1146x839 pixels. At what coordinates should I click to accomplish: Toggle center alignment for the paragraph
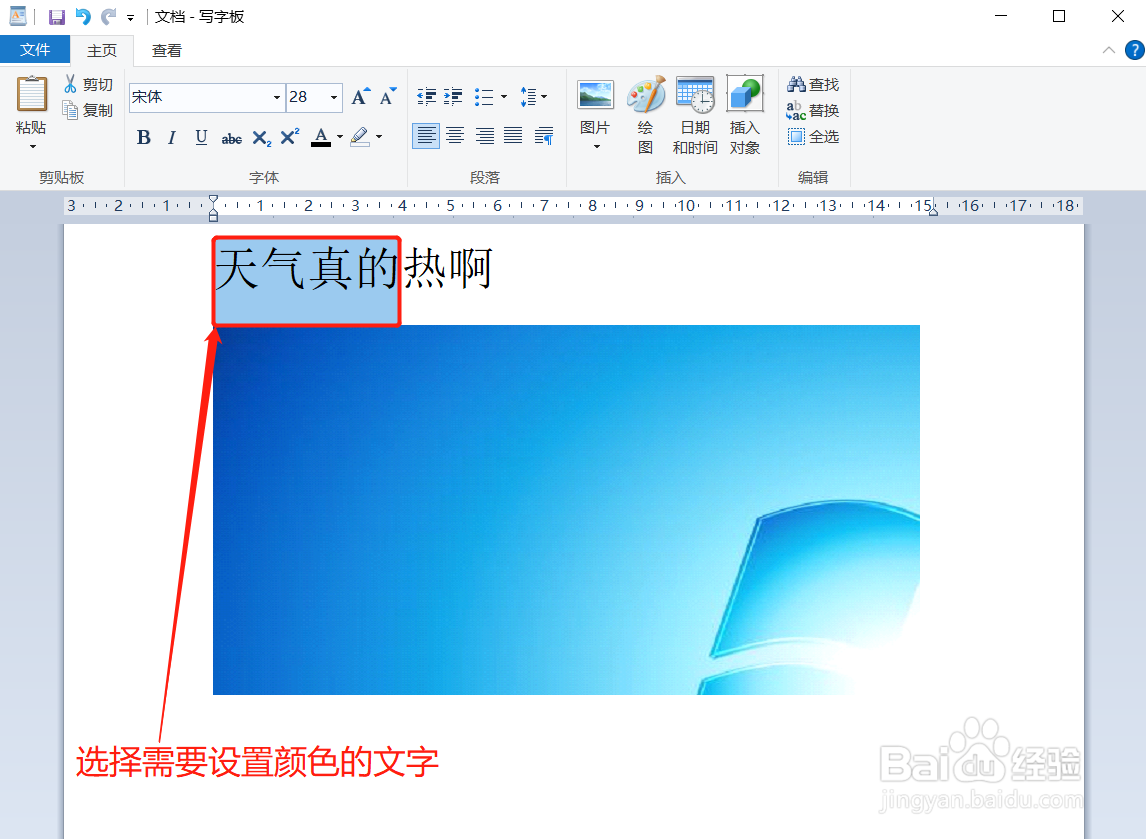click(x=455, y=135)
